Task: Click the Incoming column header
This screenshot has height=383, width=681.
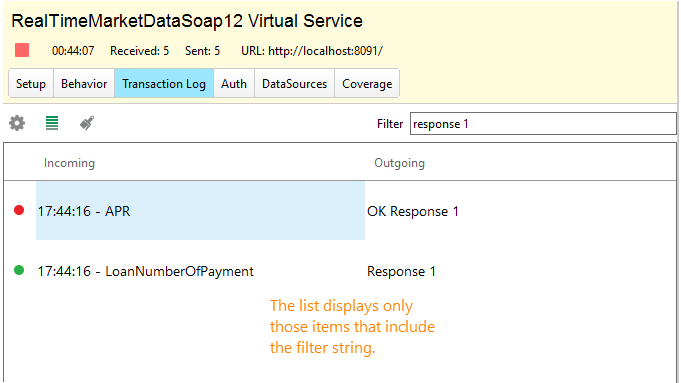Action: point(69,163)
